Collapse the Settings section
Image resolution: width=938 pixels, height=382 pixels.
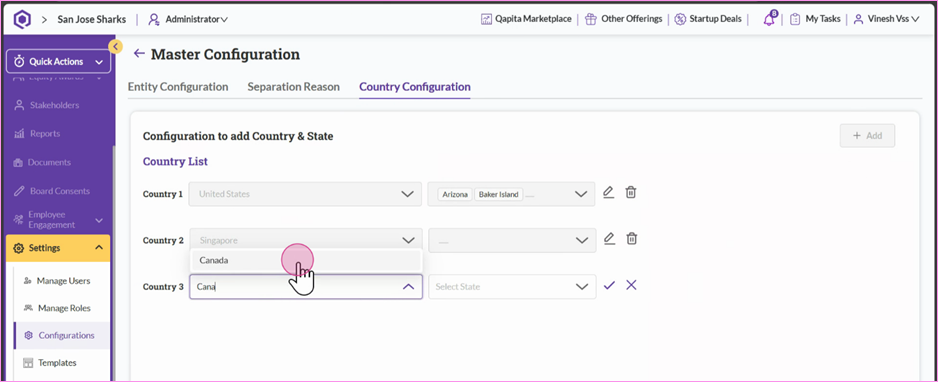(x=58, y=248)
